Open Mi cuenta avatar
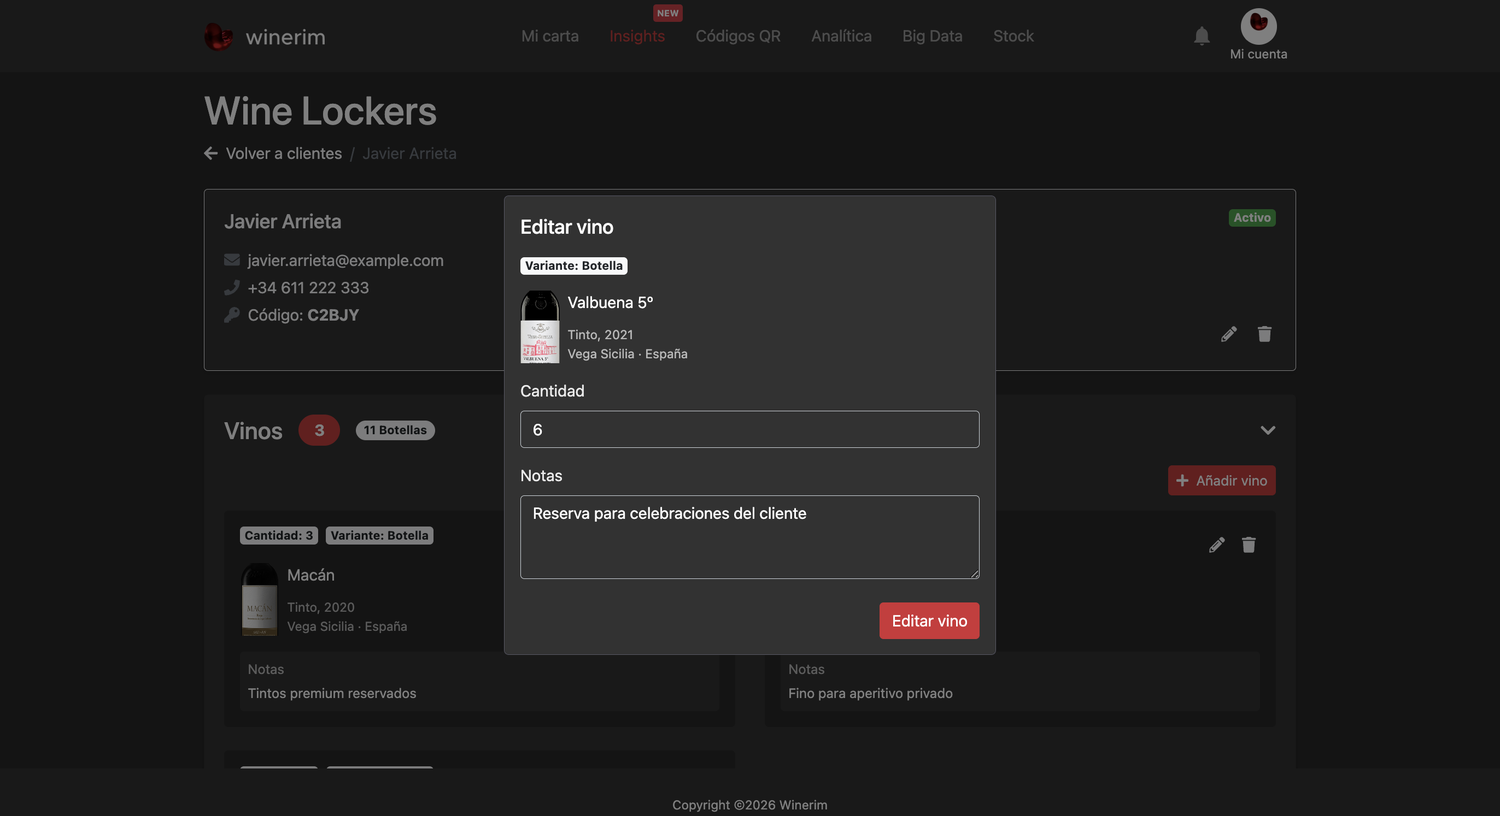This screenshot has height=816, width=1500. pos(1258,26)
